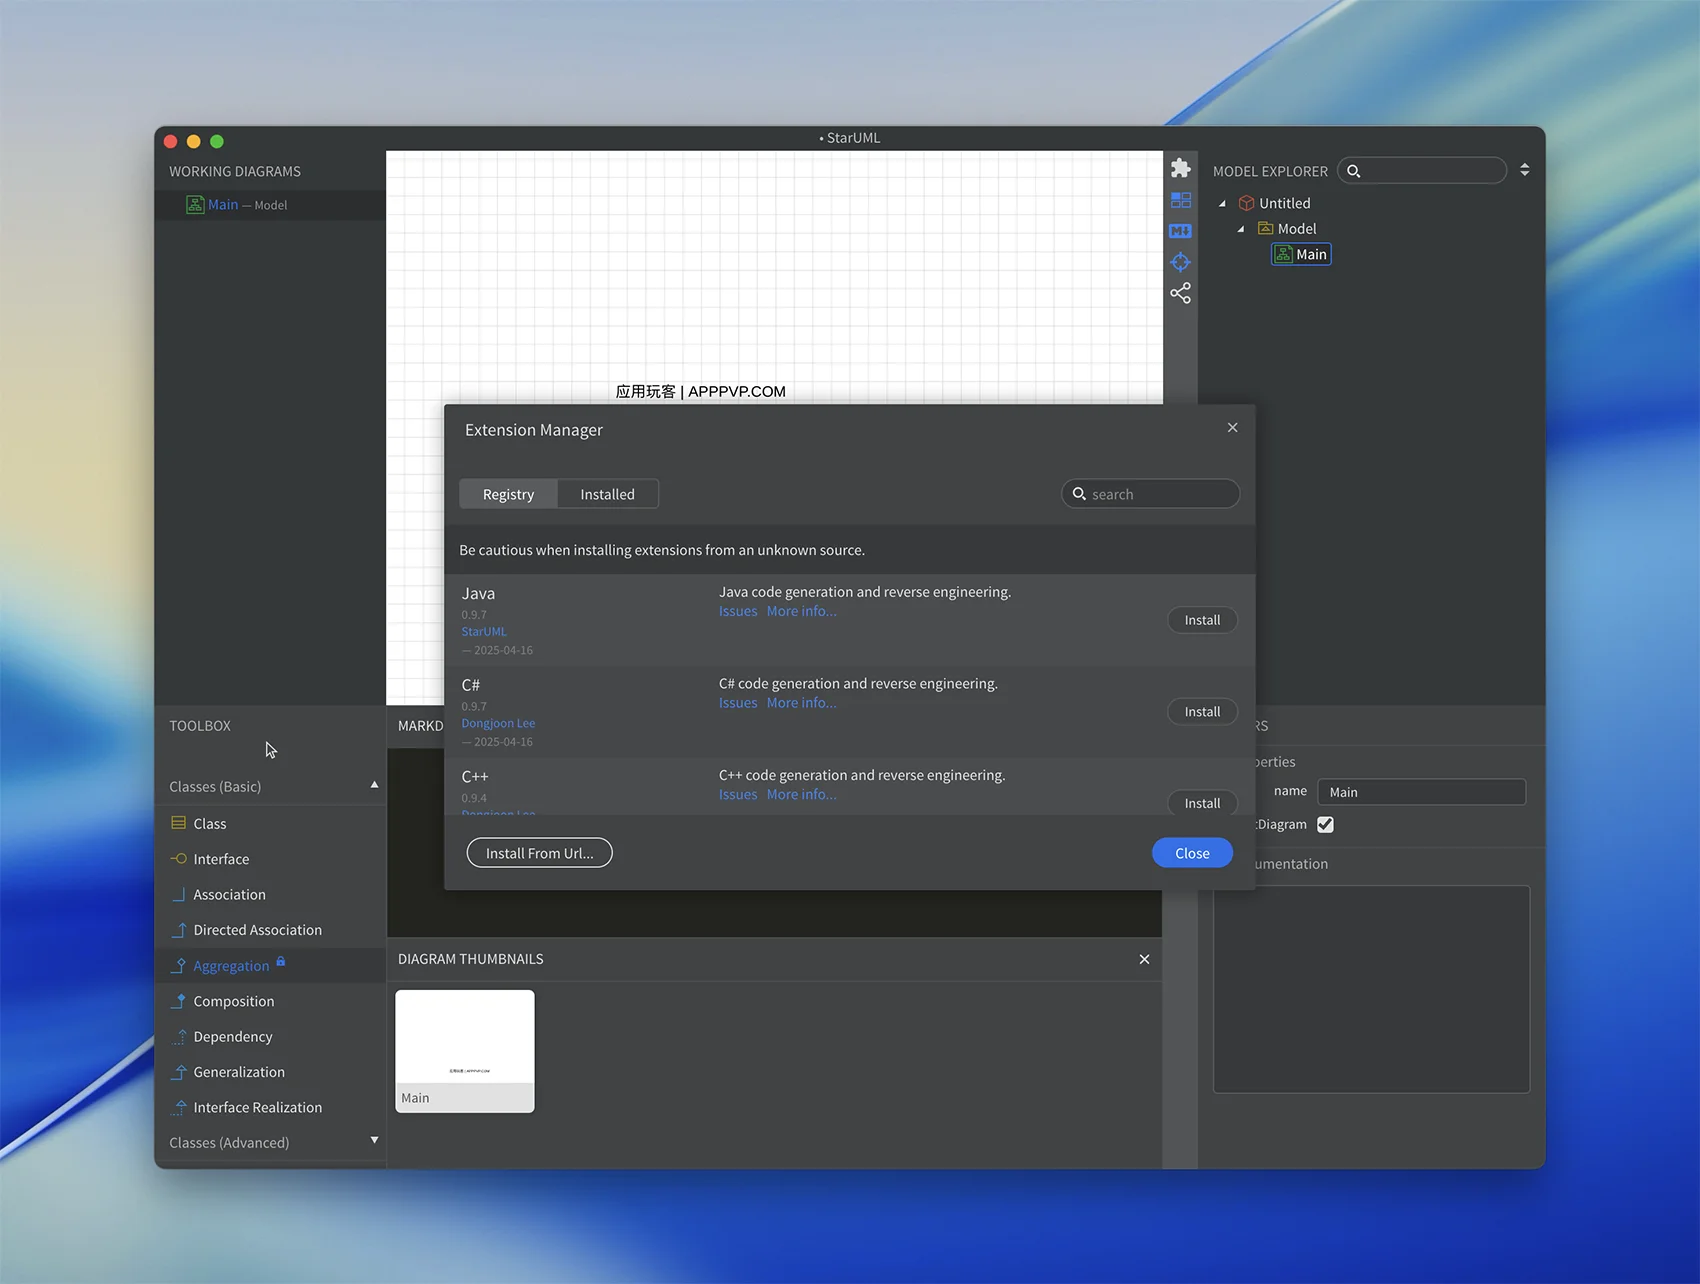Viewport: 1700px width, 1284px height.
Task: Switch to the Installed tab
Action: pyautogui.click(x=607, y=494)
